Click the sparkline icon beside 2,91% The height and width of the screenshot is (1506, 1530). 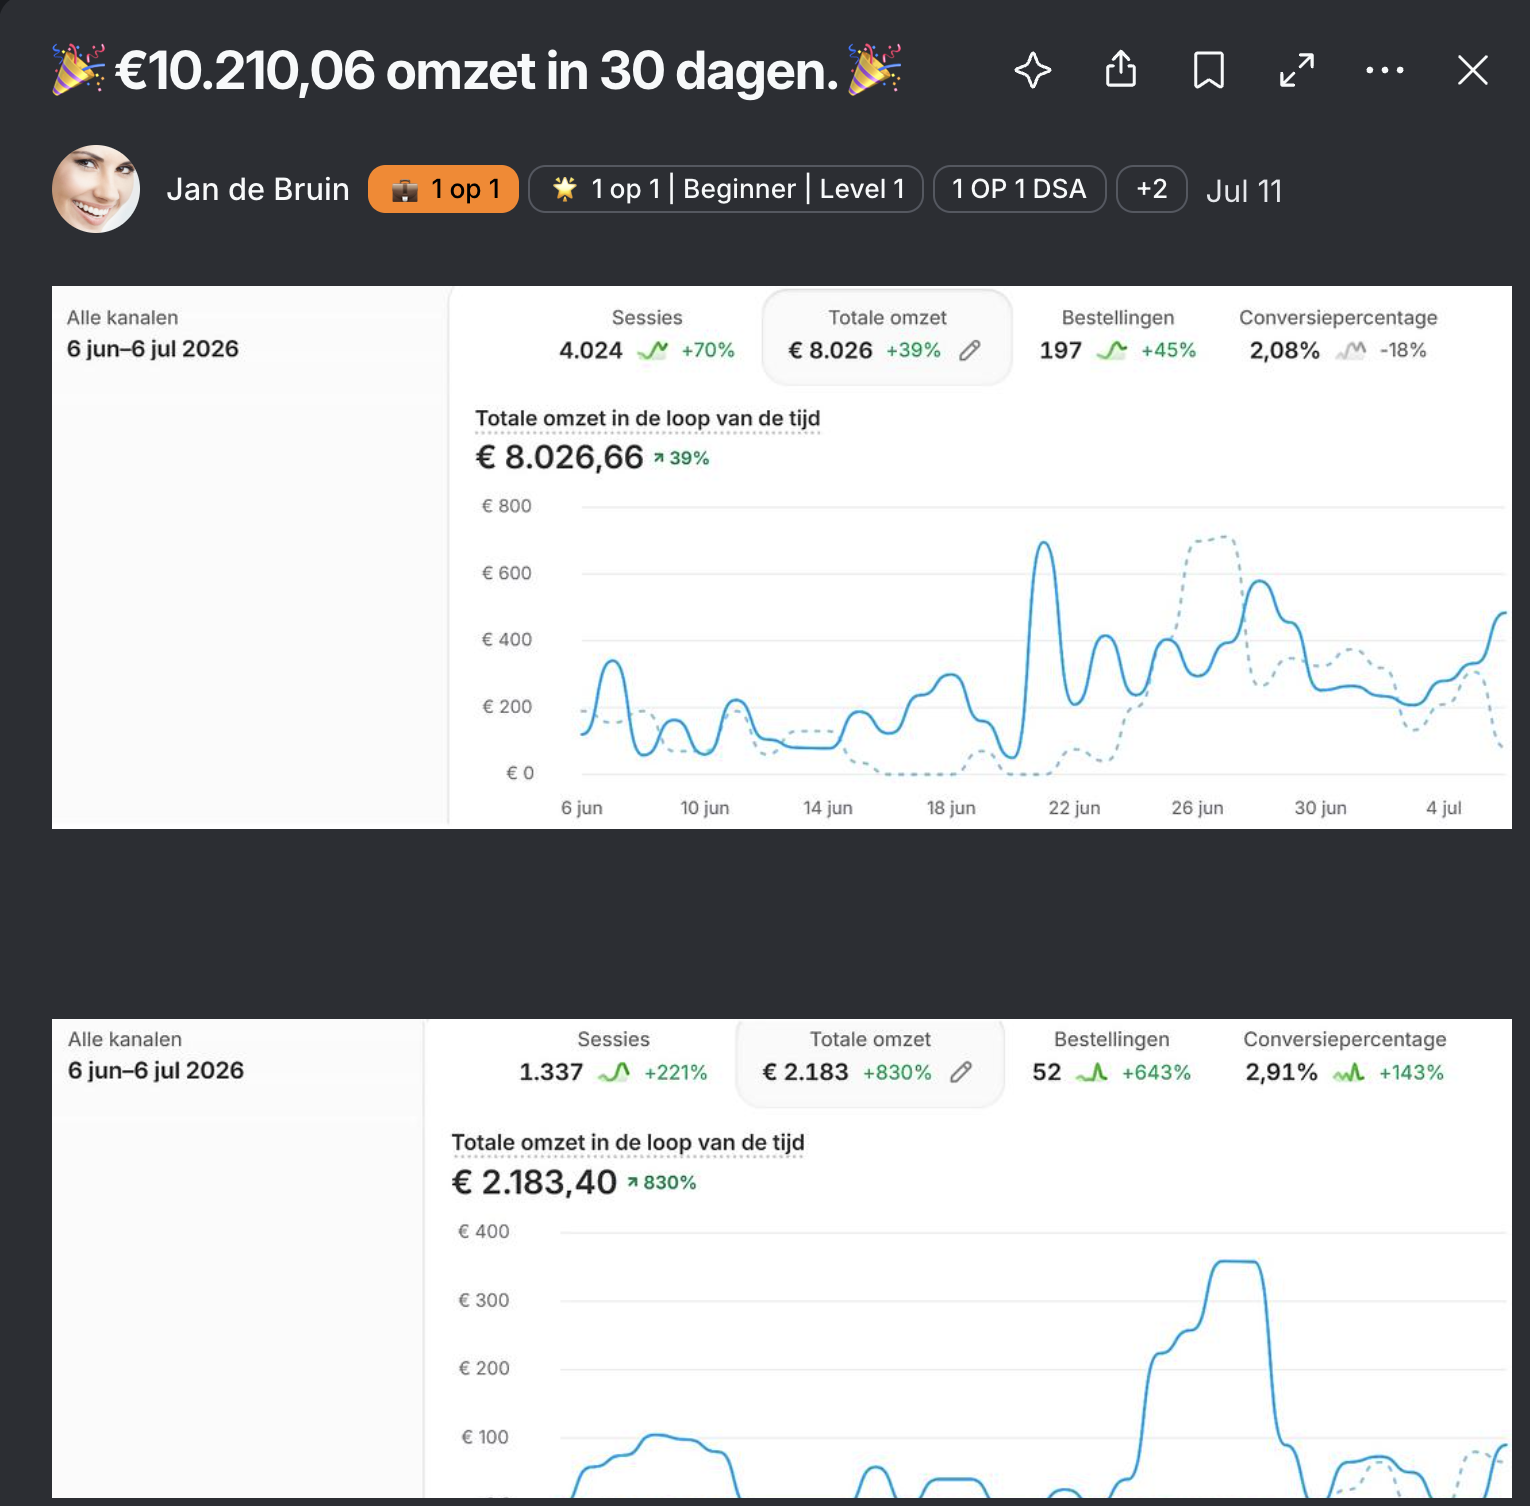pos(1349,1072)
